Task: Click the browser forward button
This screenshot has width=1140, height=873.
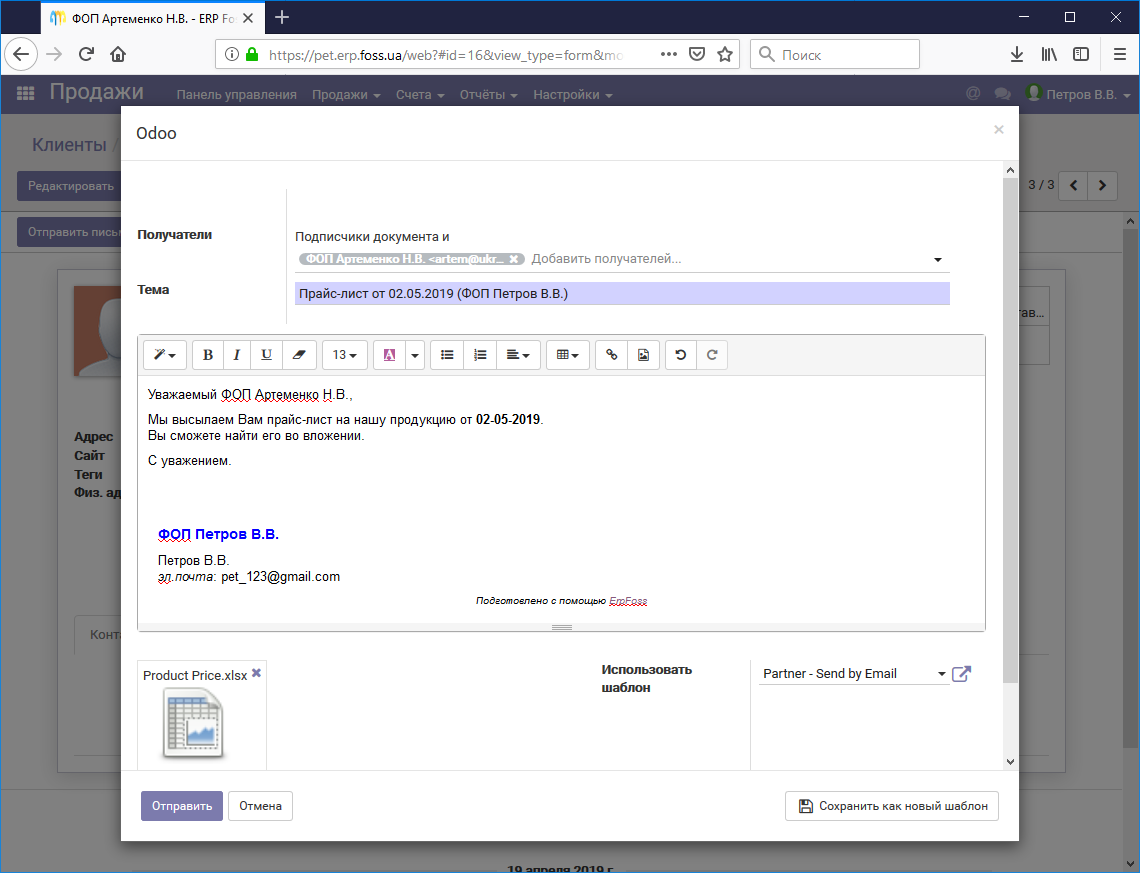Action: [55, 54]
